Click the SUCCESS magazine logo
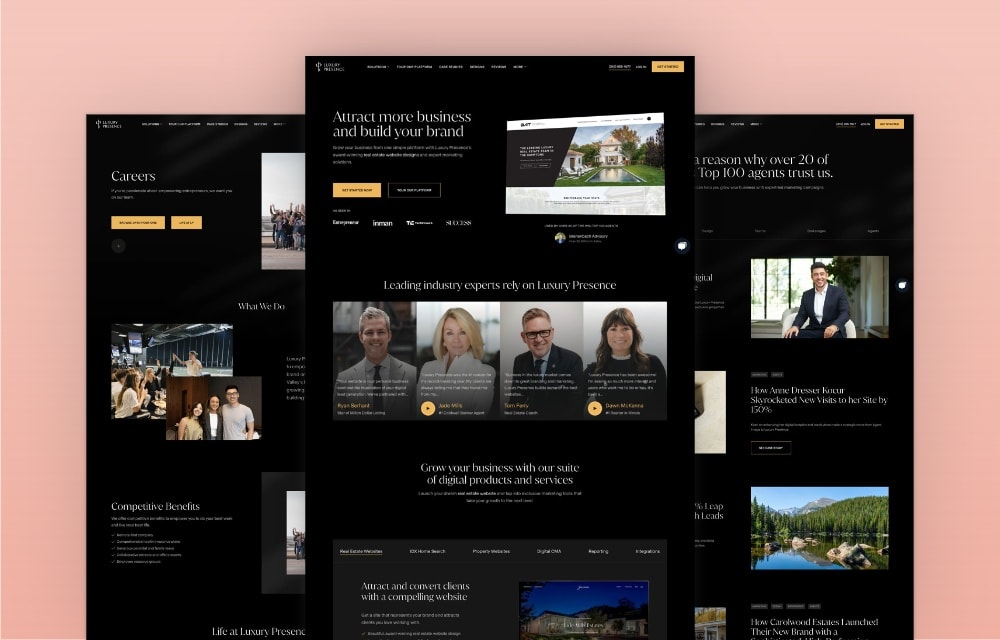 (458, 223)
